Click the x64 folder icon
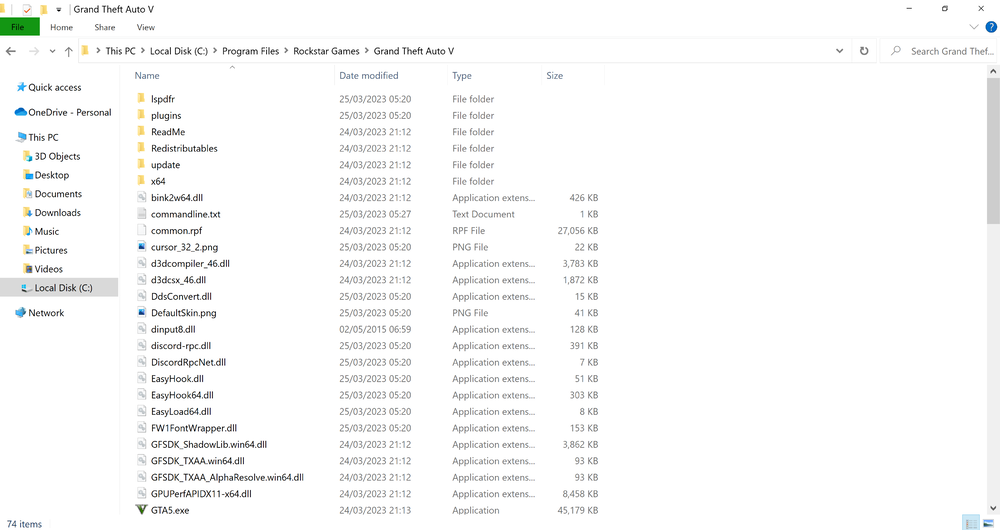This screenshot has width=1000, height=530. click(x=142, y=181)
